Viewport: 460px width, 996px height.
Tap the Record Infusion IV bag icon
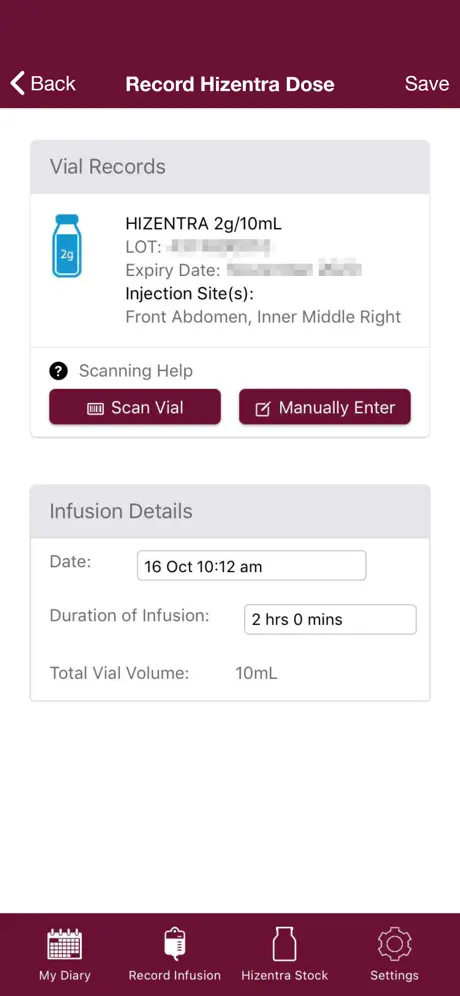point(174,943)
